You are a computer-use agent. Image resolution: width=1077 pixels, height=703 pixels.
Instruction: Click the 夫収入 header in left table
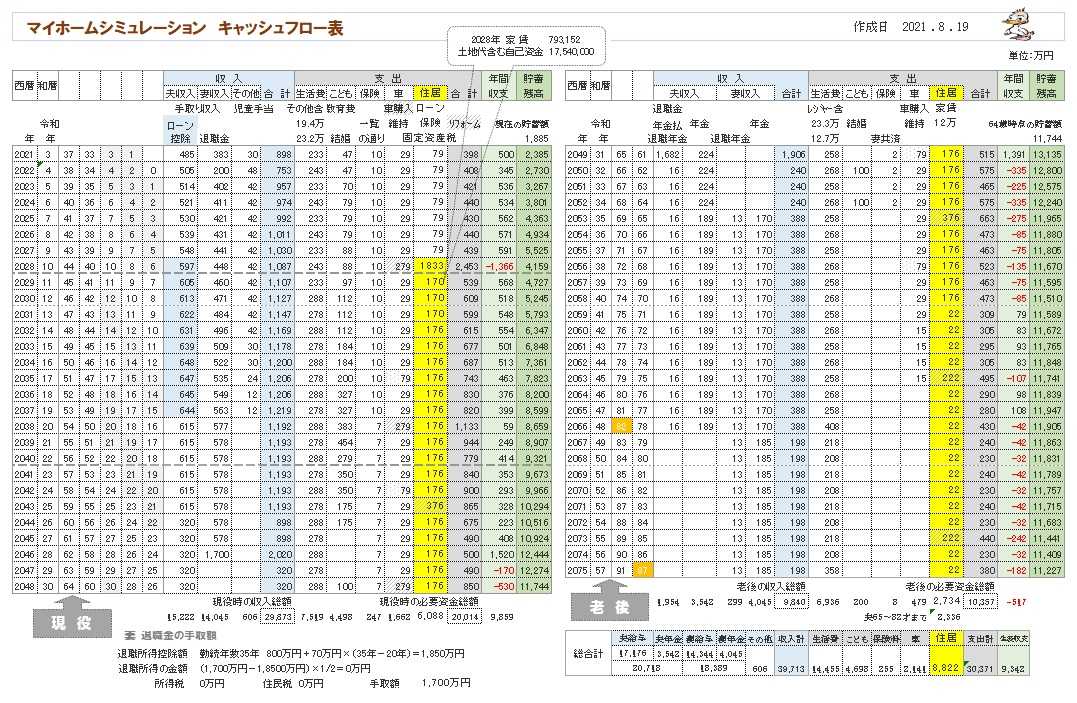[181, 93]
